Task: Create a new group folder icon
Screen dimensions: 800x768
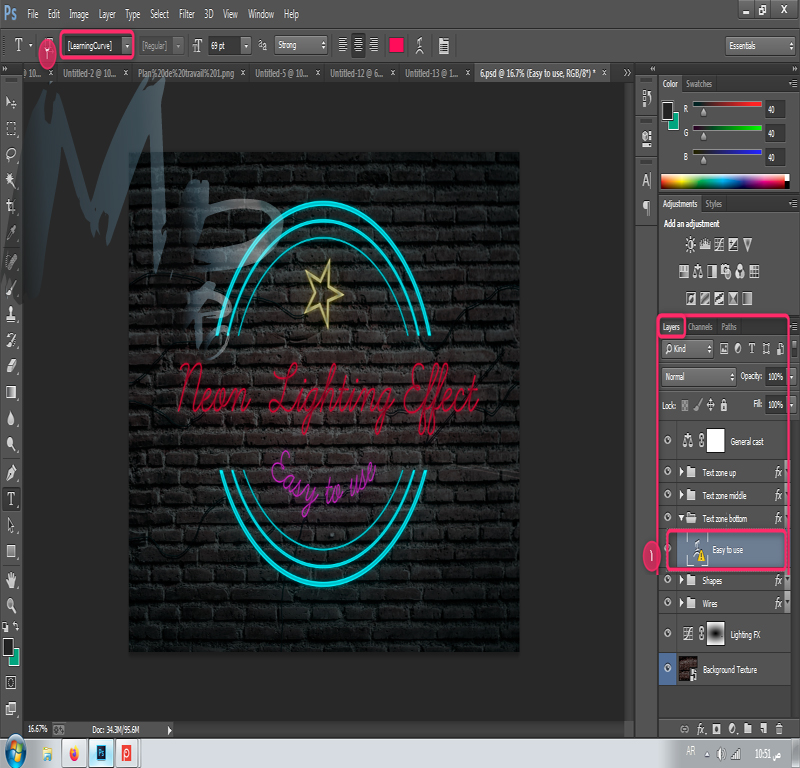Action: tap(747, 729)
